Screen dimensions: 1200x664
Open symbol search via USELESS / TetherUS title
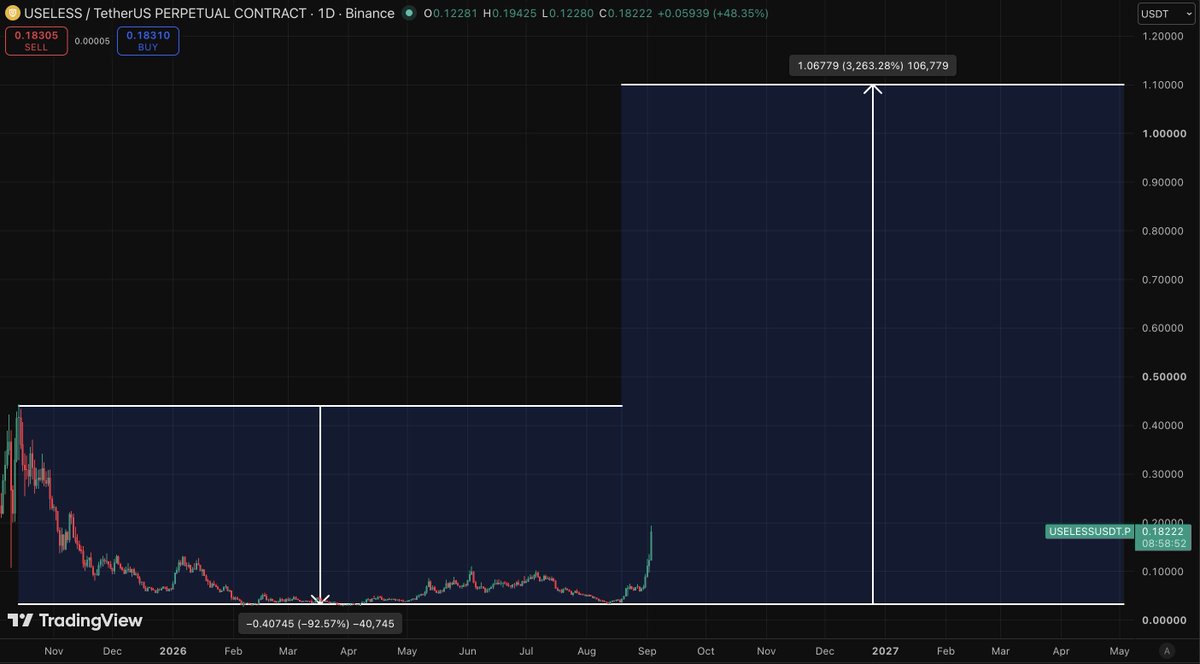[165, 13]
